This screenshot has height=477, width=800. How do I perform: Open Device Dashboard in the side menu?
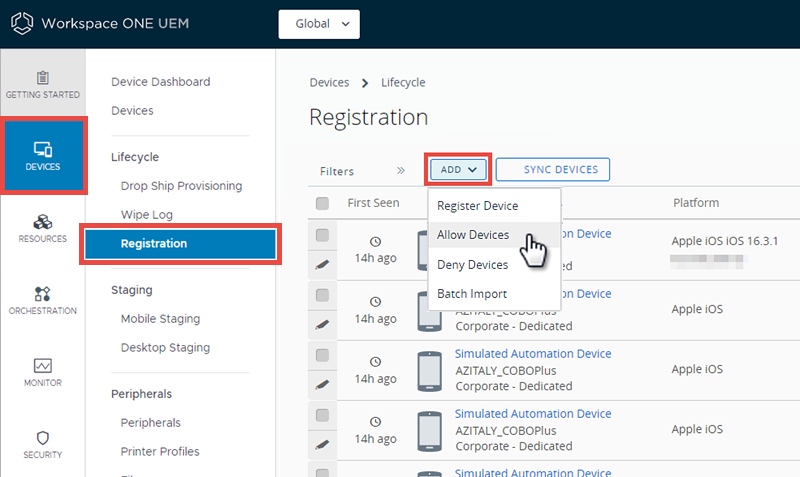click(161, 82)
